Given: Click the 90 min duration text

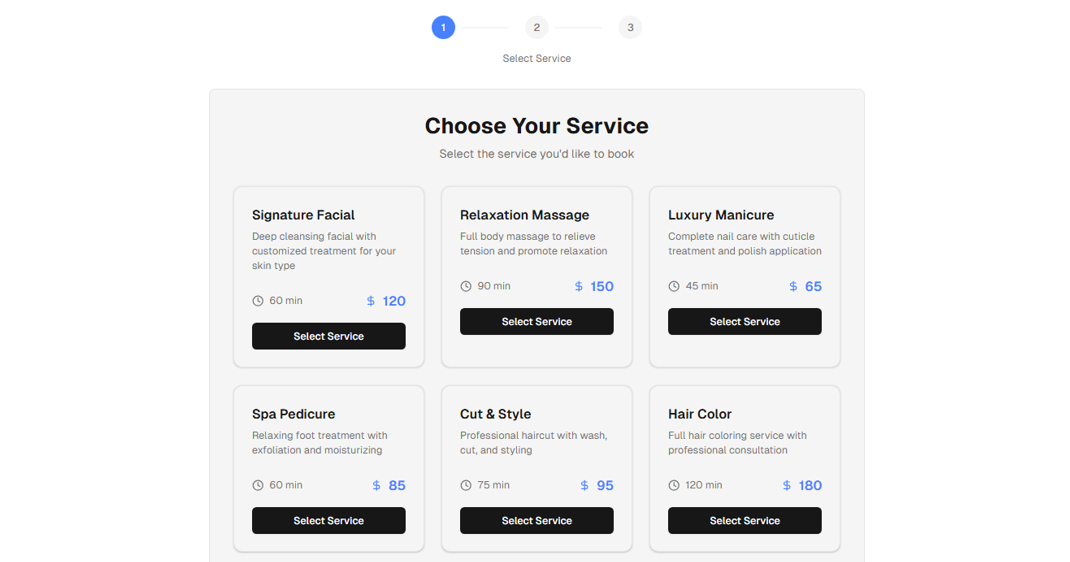Looking at the screenshot, I should tap(494, 286).
